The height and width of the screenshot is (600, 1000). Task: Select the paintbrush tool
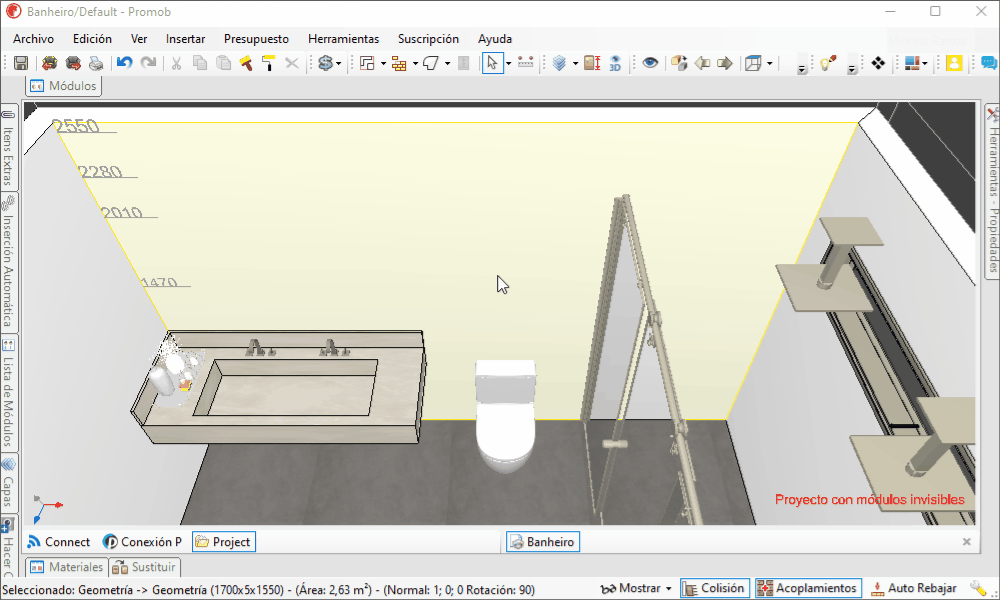pos(246,63)
